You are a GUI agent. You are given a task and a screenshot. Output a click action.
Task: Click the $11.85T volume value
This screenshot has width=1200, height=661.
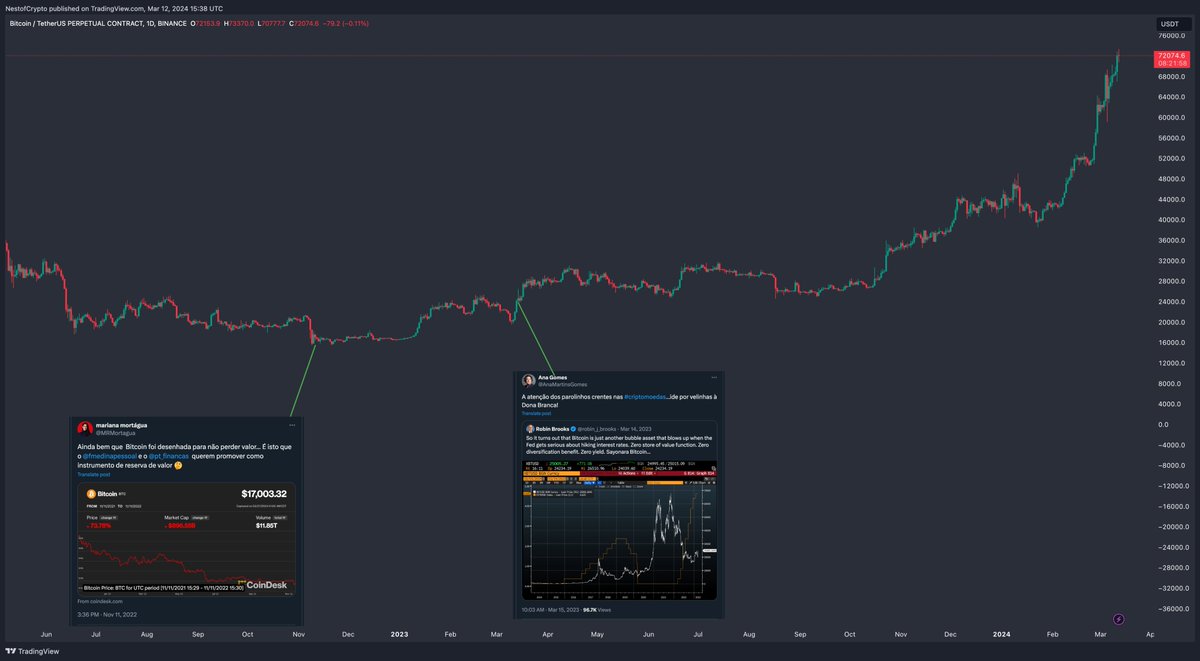point(266,525)
